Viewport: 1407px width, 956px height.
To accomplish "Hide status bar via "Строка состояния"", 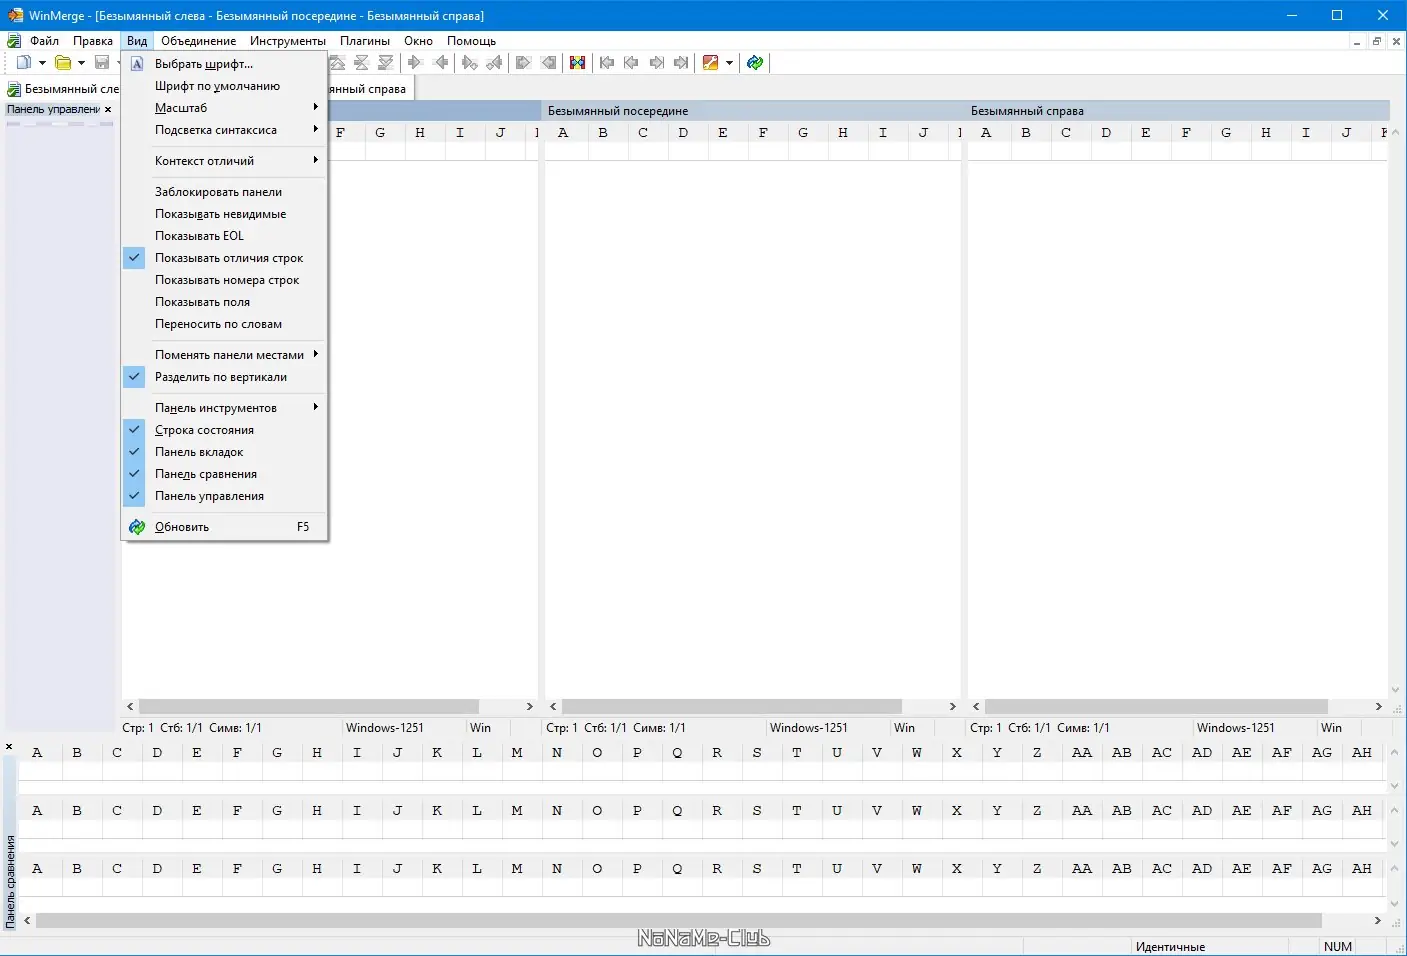I will click(x=224, y=430).
